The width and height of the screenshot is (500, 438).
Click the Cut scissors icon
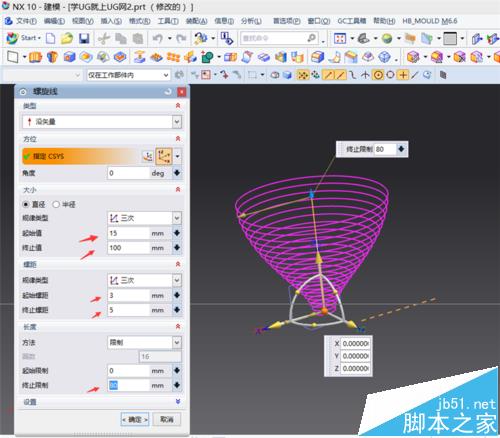point(104,39)
